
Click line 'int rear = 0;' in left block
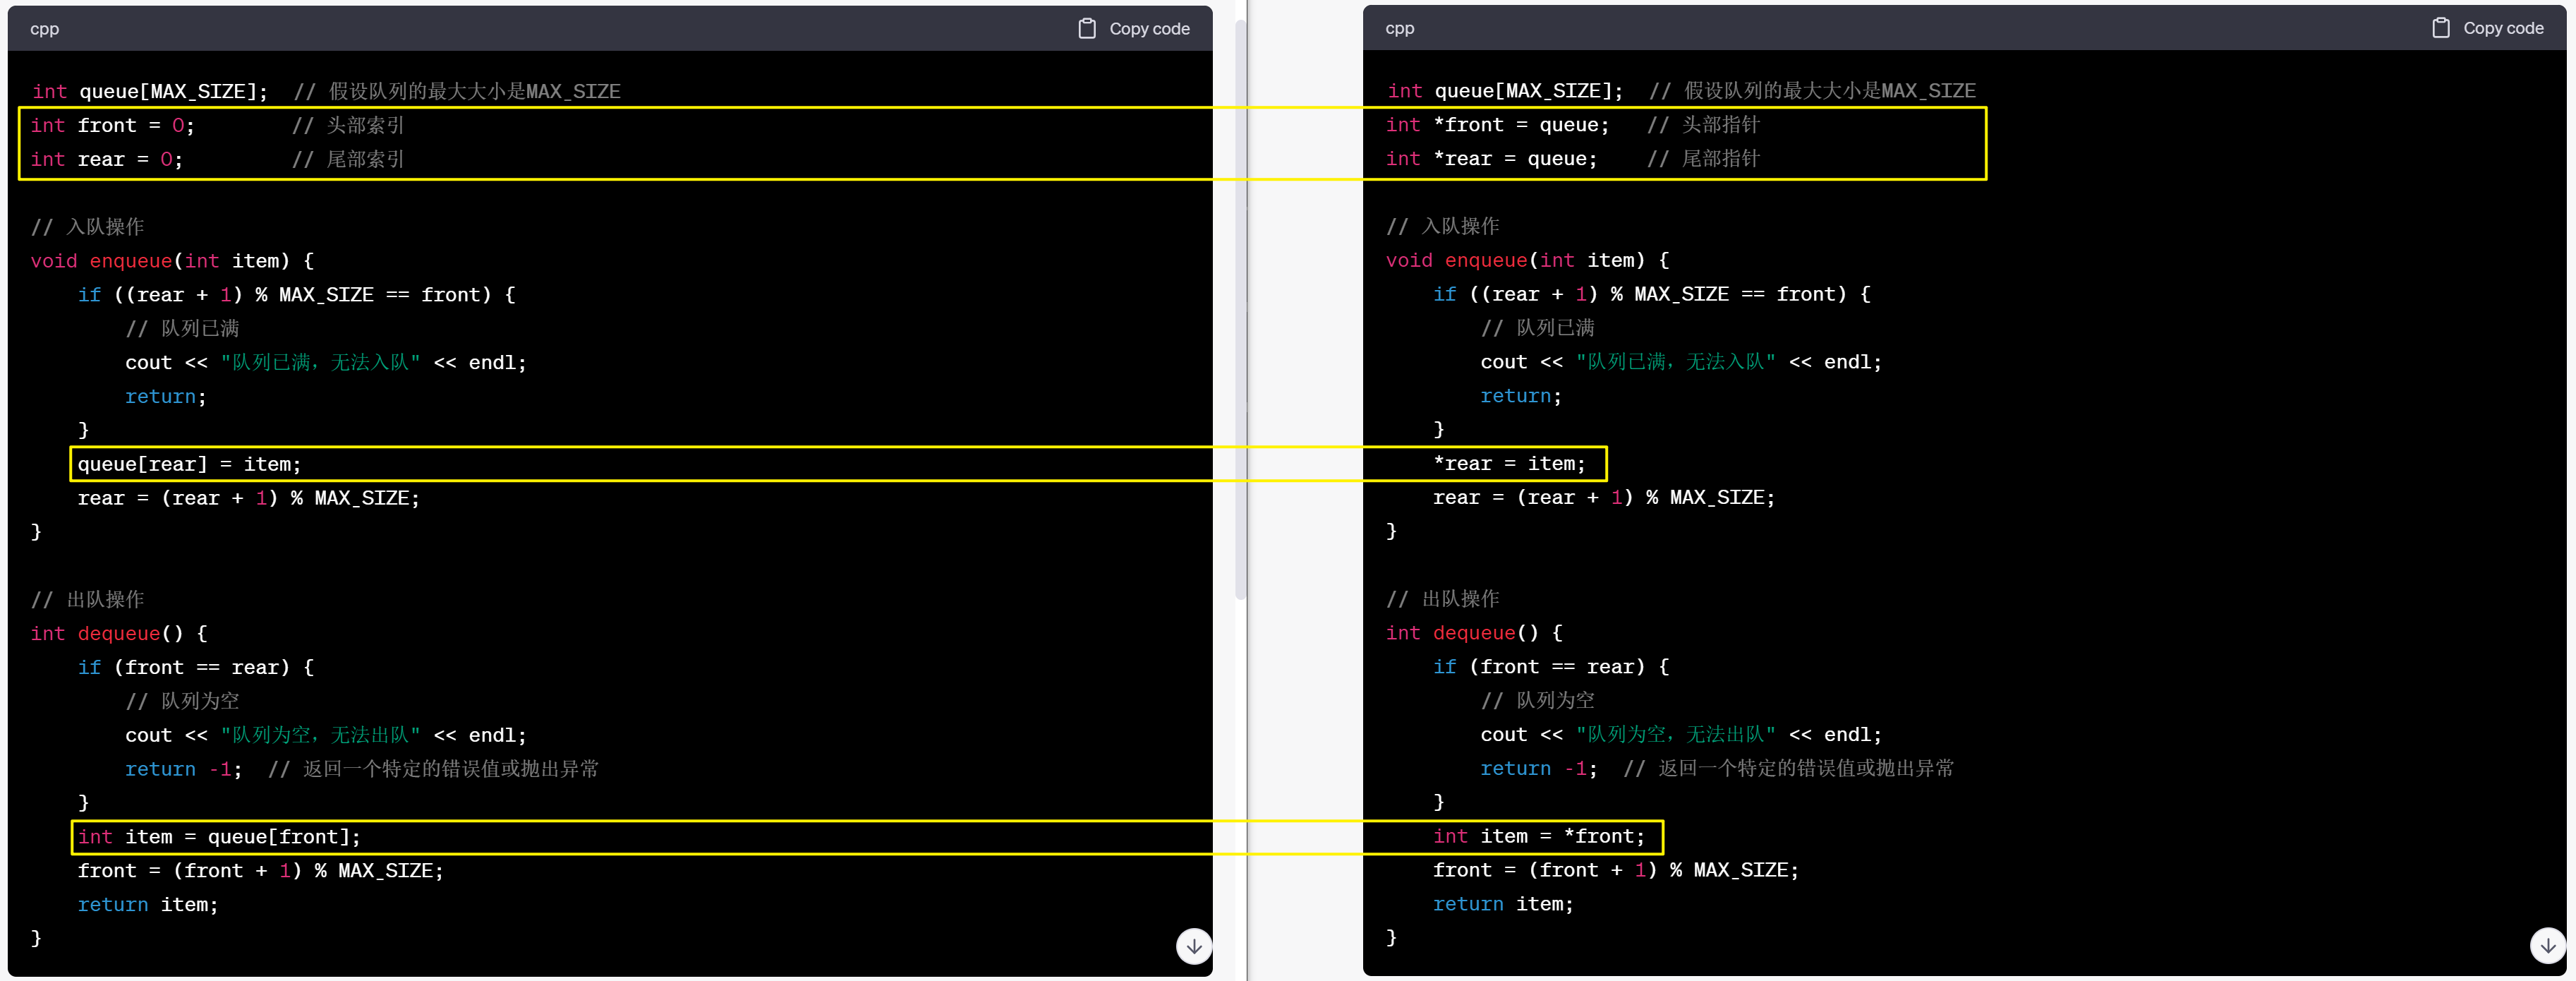(107, 159)
